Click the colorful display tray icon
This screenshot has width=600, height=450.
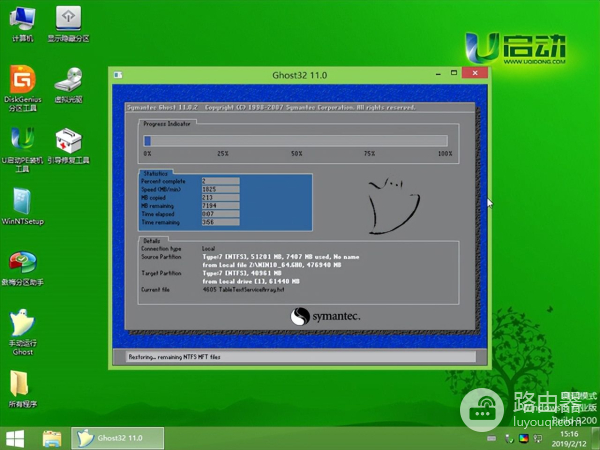(524, 439)
